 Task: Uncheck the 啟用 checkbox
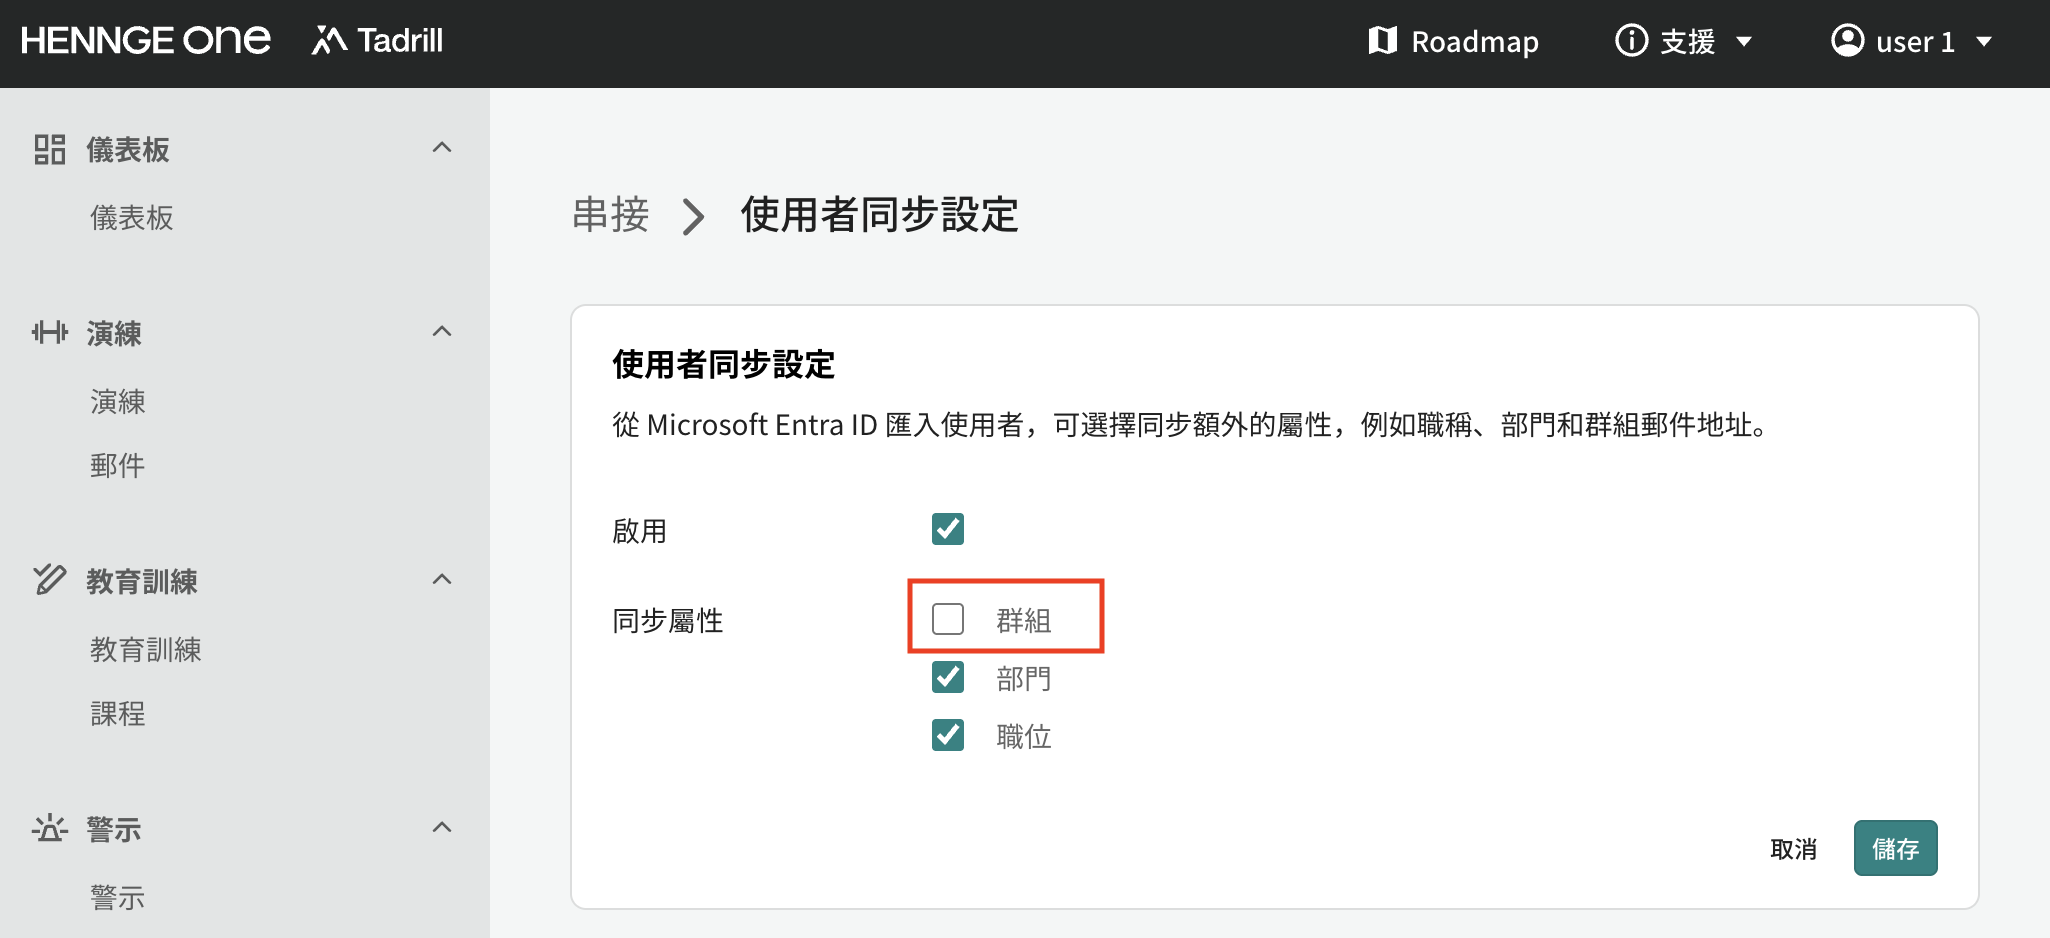948,529
